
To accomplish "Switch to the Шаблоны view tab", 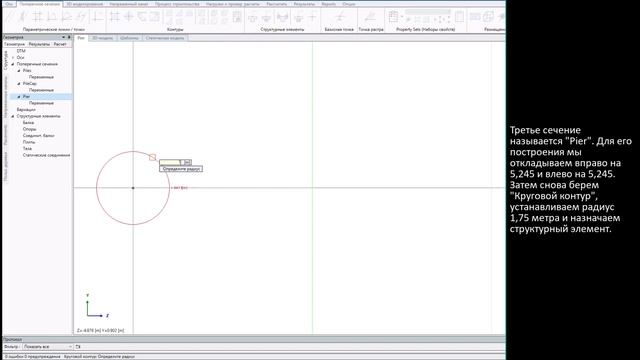I will [x=129, y=38].
